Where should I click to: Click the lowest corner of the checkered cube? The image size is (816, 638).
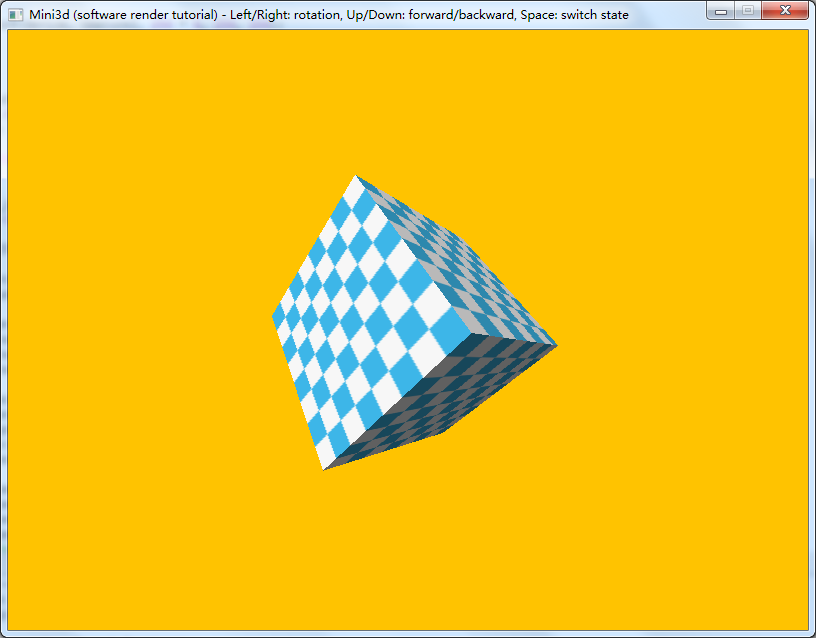(323, 469)
